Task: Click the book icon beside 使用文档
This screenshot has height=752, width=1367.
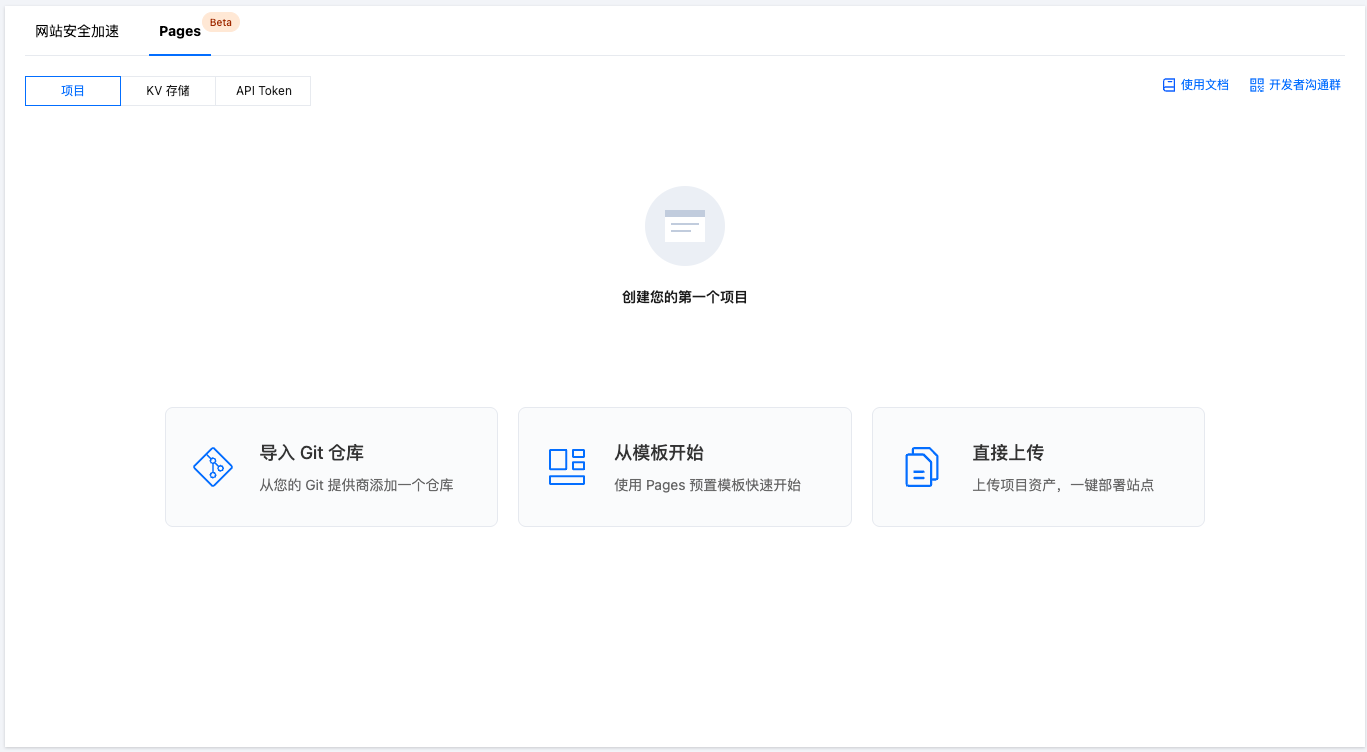Action: (x=1168, y=85)
